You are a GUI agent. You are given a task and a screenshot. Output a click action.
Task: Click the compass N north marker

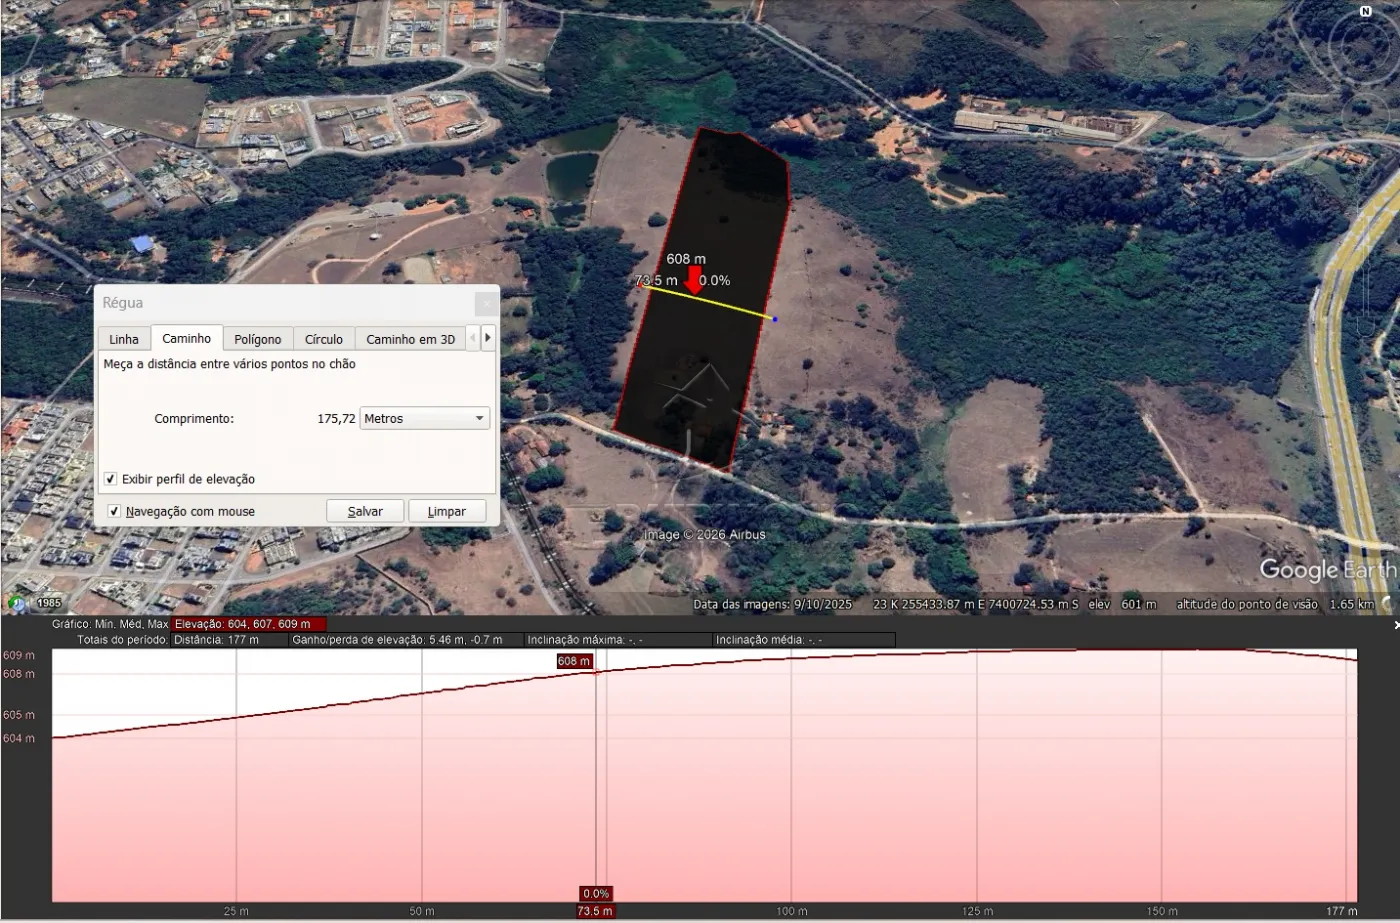point(1366,11)
